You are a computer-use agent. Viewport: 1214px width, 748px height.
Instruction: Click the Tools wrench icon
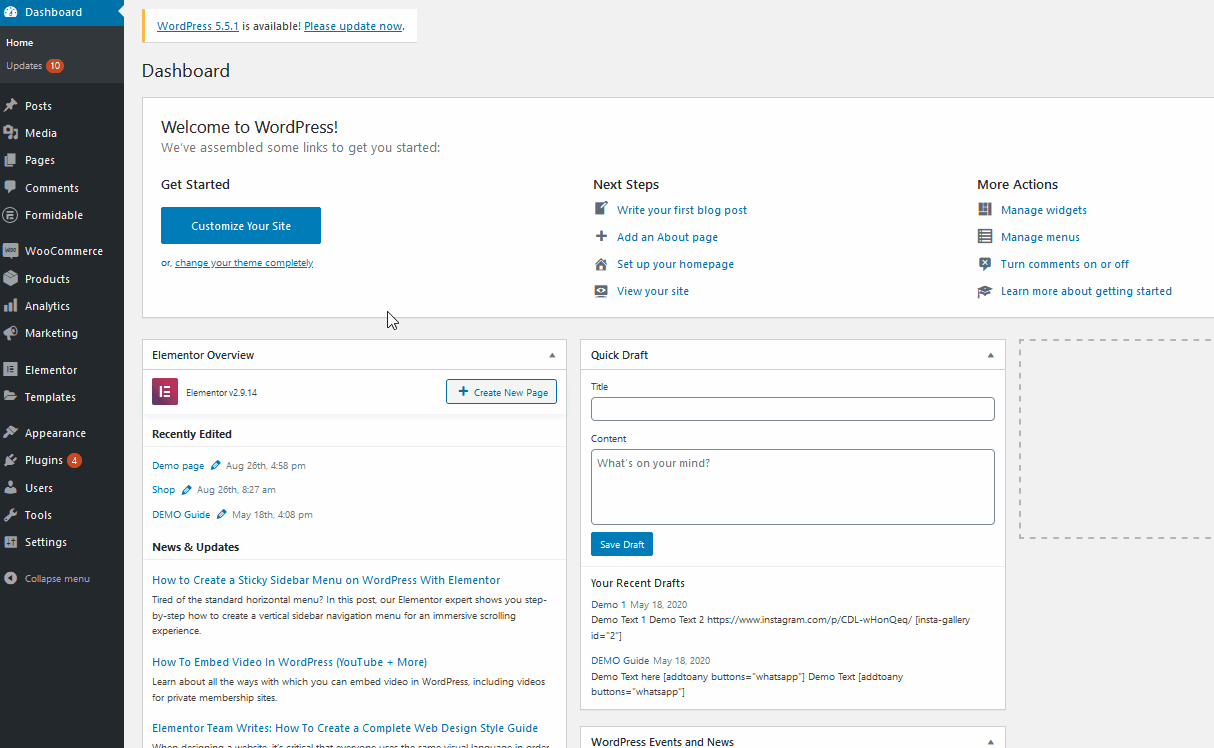11,515
